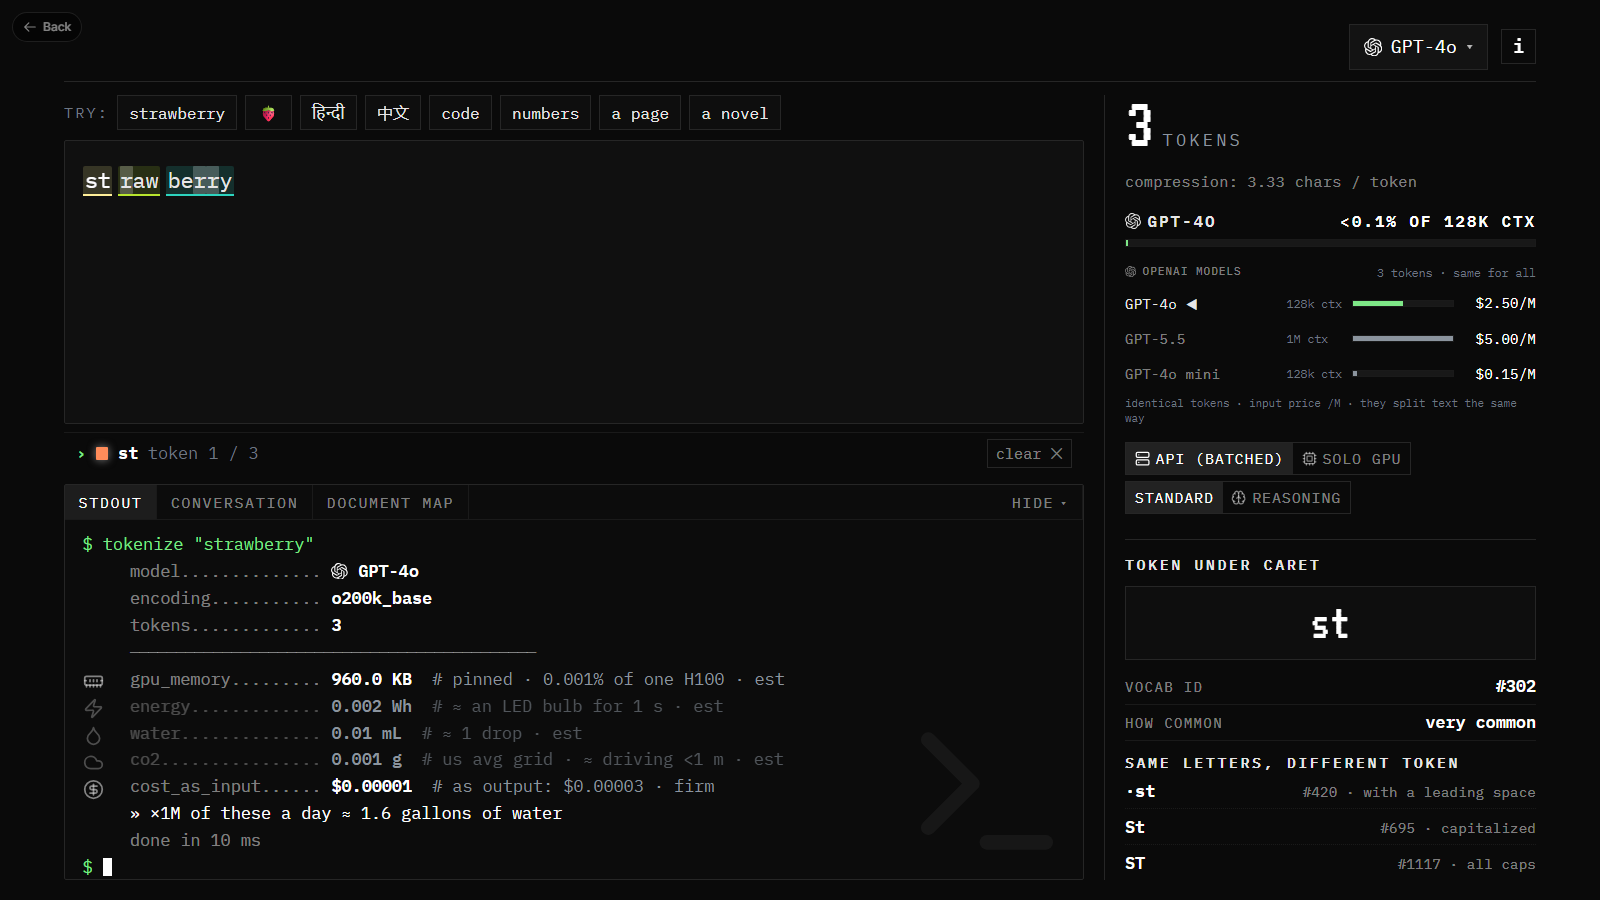
Task: Switch to API (BATCHED) mode
Action: (x=1208, y=459)
